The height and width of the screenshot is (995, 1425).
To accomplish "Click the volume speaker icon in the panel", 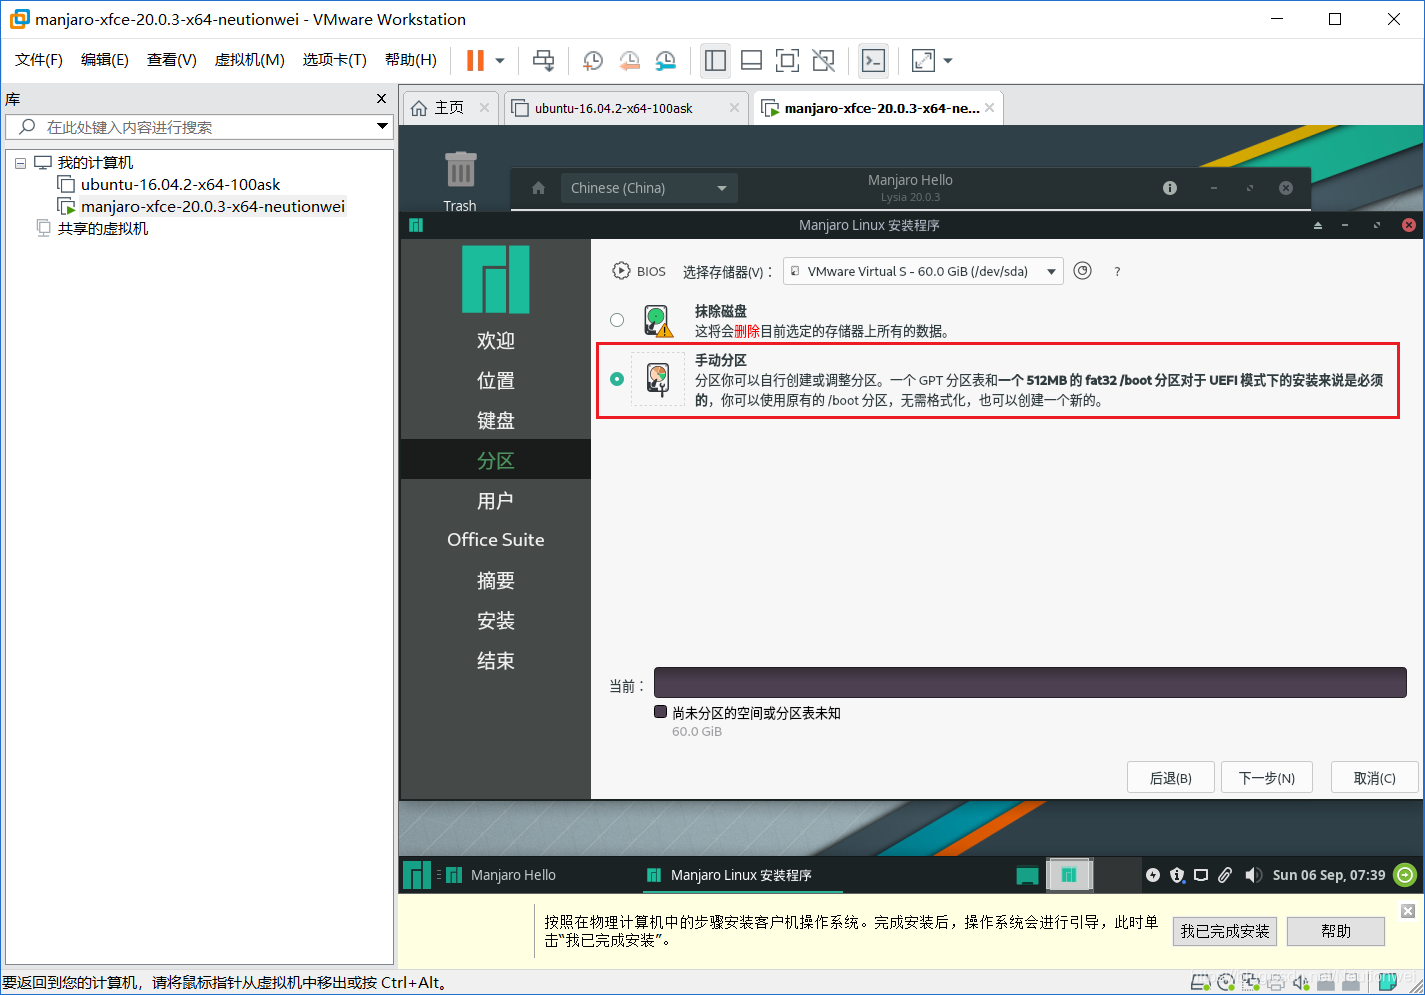I will pyautogui.click(x=1253, y=875).
